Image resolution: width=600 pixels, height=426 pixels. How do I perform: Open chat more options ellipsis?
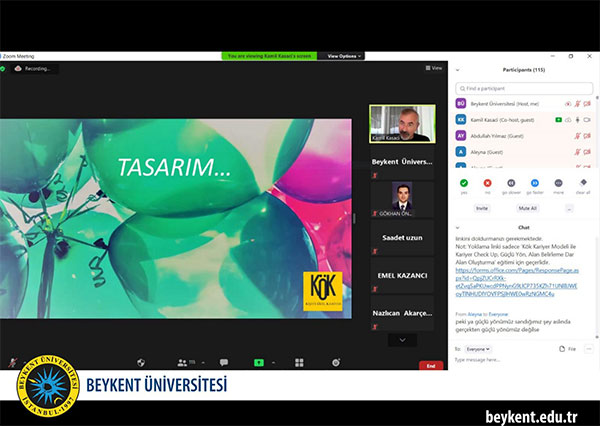(589, 349)
